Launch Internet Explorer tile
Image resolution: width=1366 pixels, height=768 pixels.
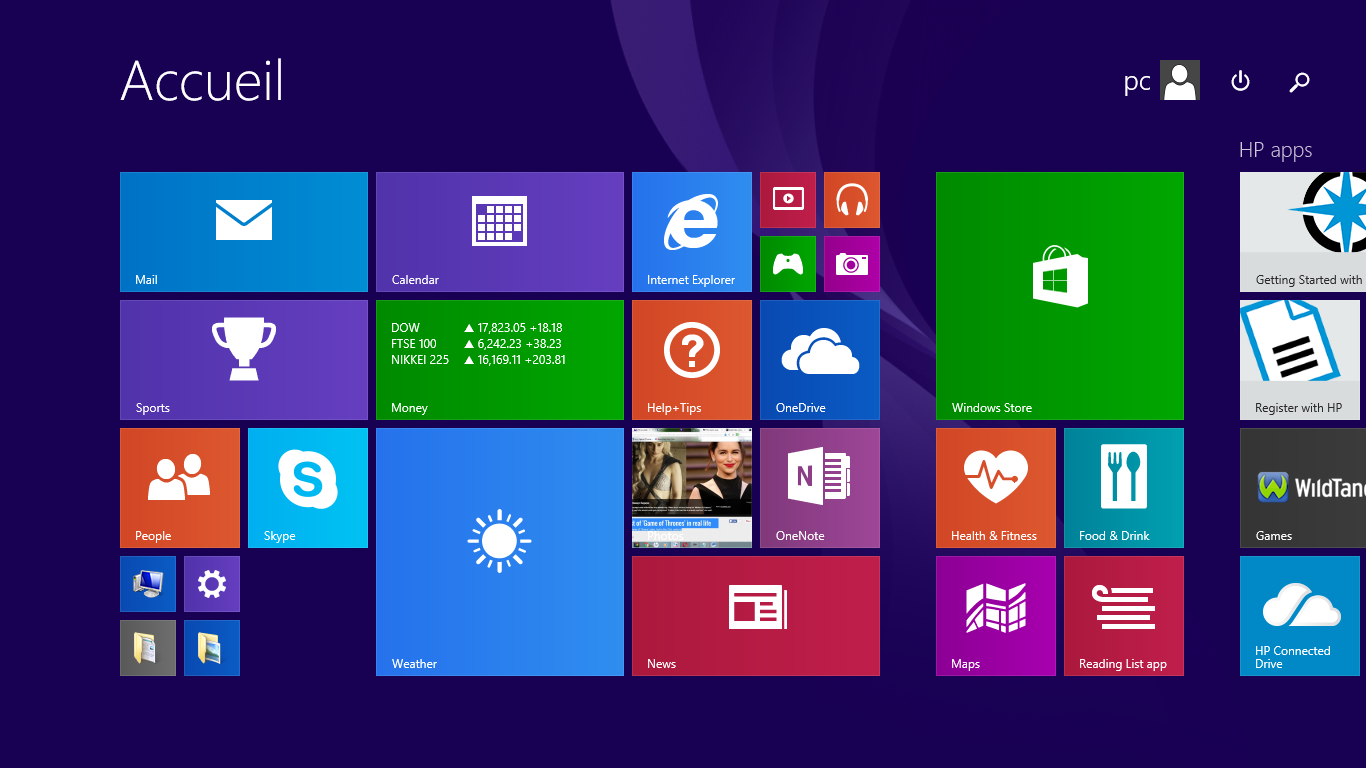[692, 232]
